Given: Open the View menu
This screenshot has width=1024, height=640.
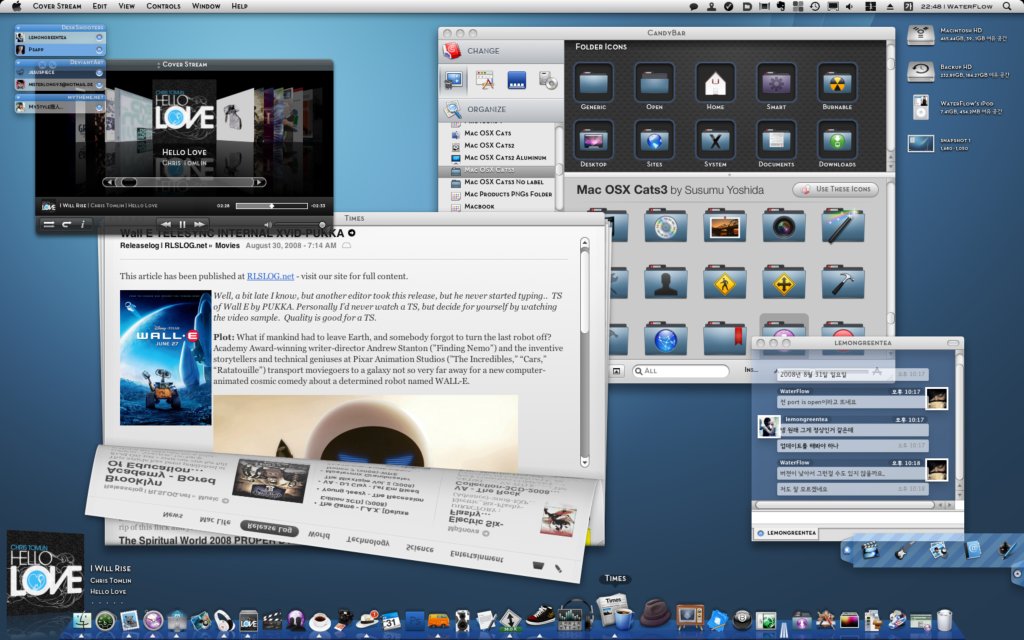Looking at the screenshot, I should click(127, 6).
